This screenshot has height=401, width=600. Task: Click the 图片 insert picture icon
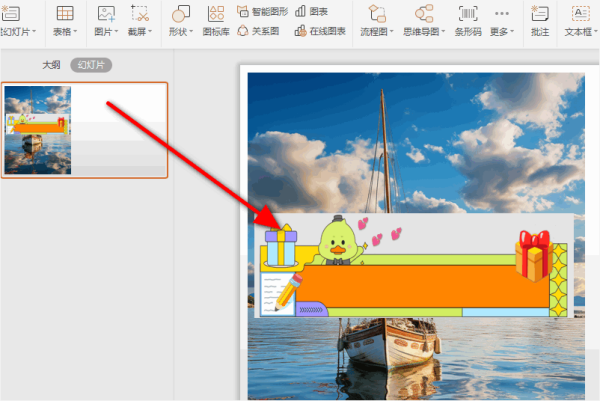tap(106, 13)
